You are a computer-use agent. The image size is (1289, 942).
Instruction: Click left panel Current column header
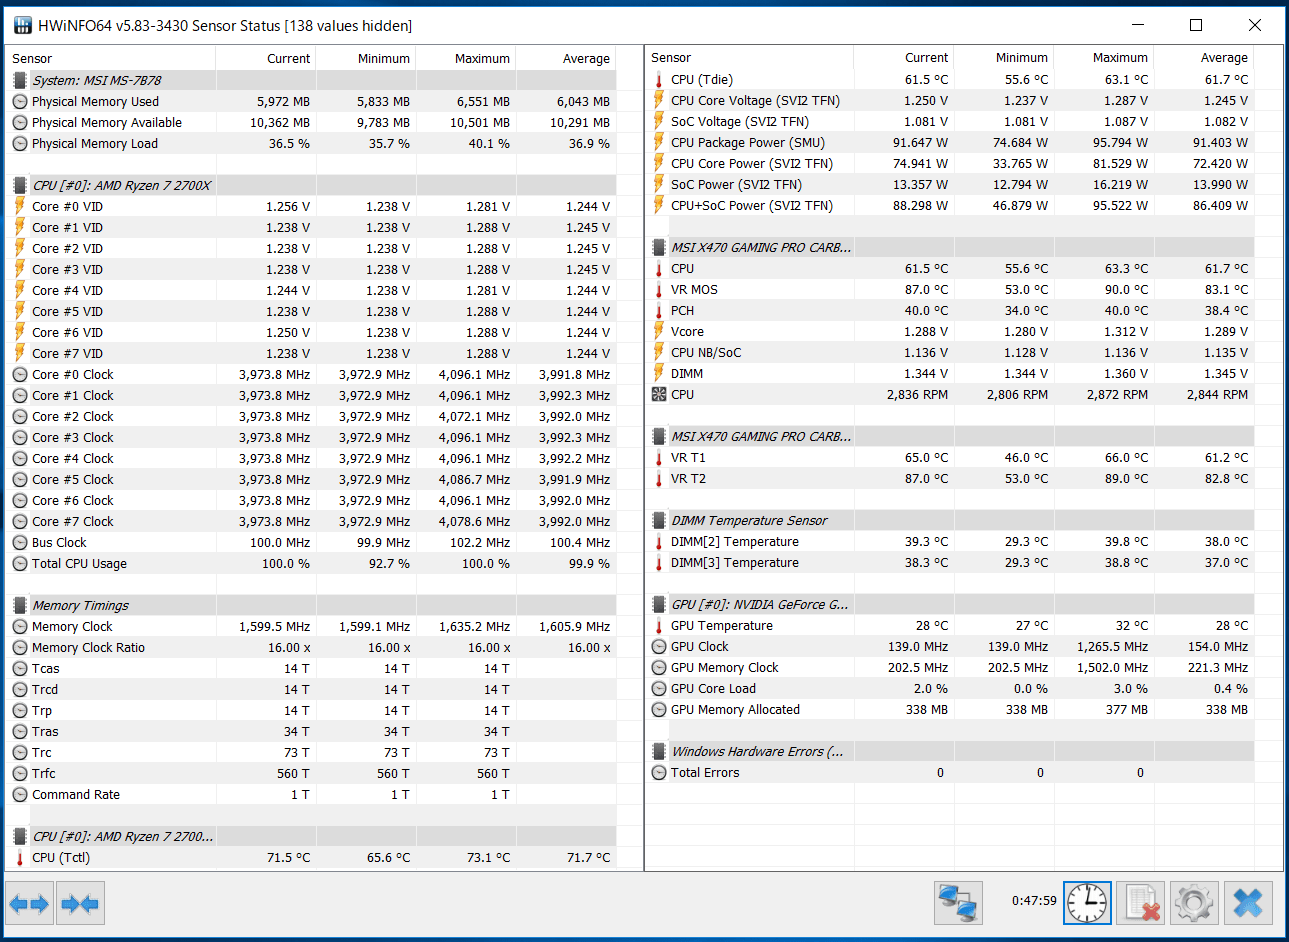[x=266, y=58]
